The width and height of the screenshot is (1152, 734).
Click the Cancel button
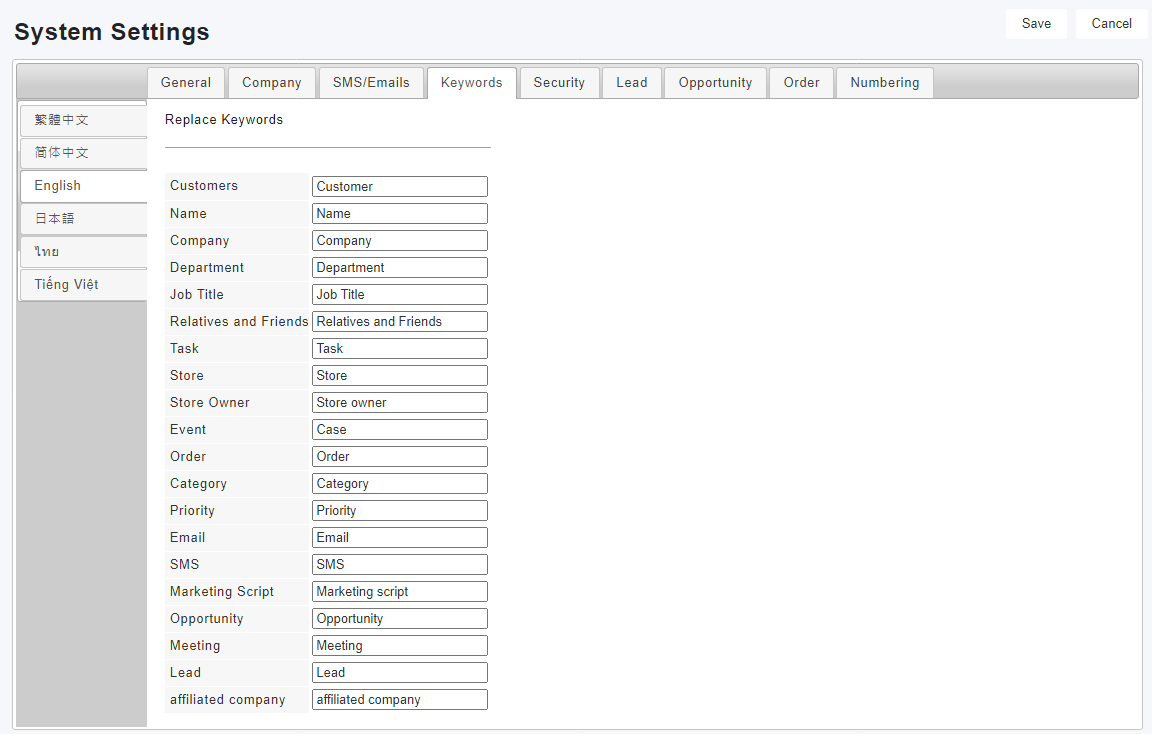click(1111, 24)
